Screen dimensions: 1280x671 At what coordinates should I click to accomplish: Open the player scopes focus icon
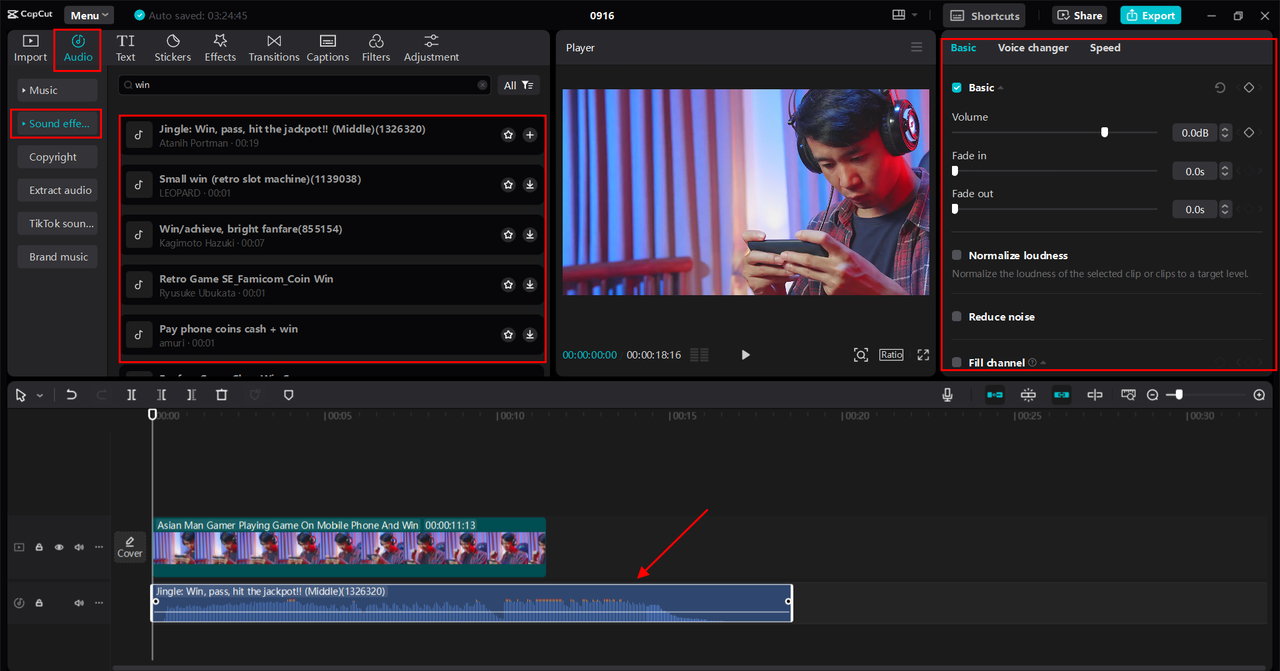coord(861,355)
